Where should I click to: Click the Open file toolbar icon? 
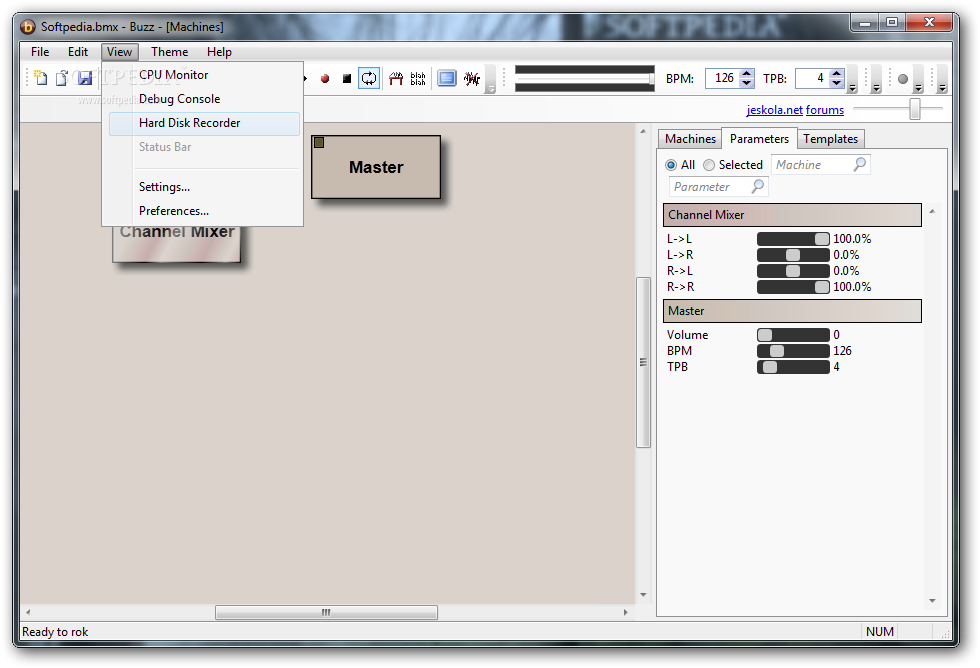point(62,78)
